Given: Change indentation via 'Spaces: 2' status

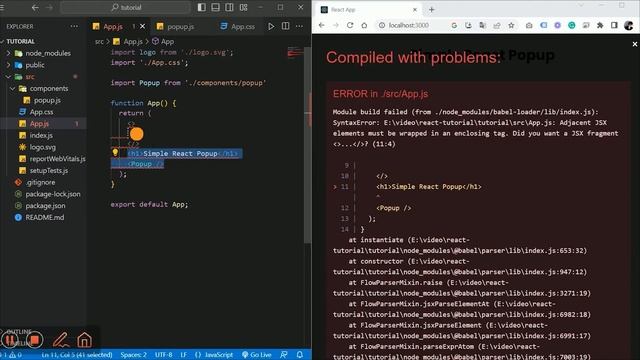Looking at the screenshot, I should click(133, 355).
